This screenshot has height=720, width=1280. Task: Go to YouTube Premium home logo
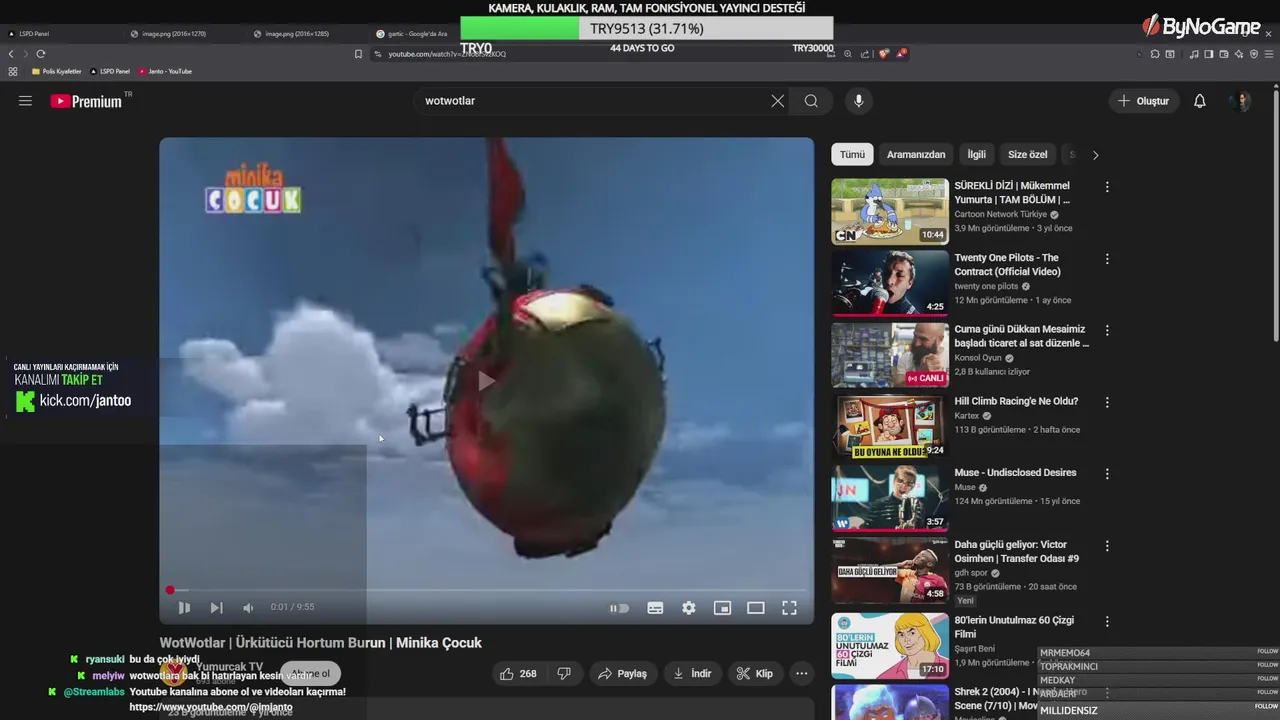point(87,101)
